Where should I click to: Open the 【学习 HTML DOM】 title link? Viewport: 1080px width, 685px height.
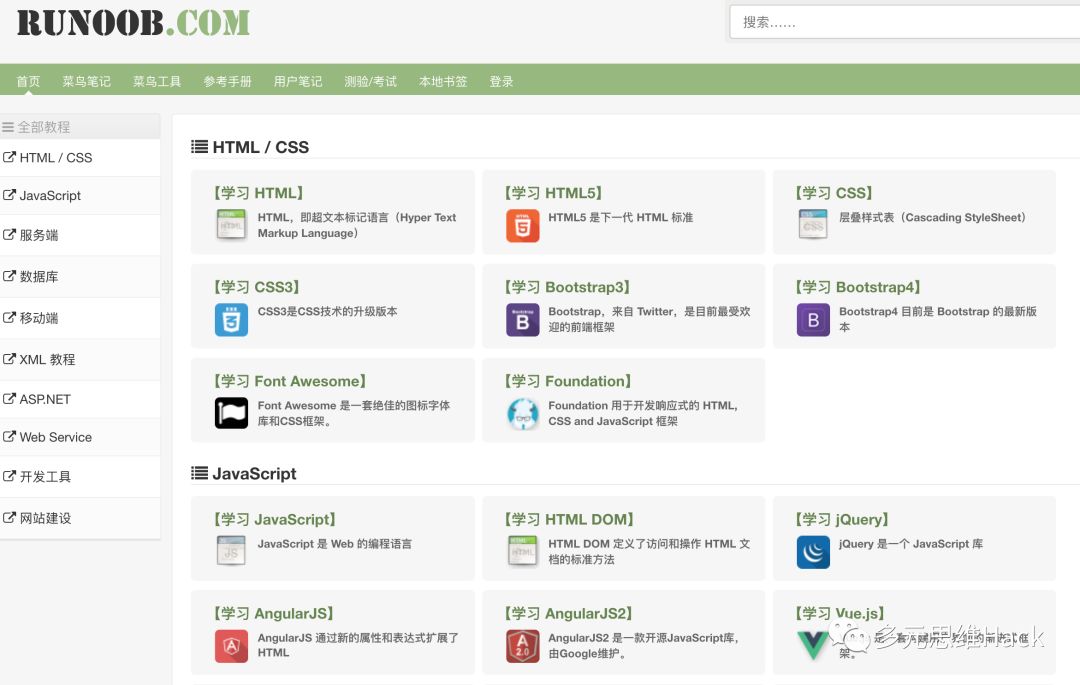coord(568,519)
